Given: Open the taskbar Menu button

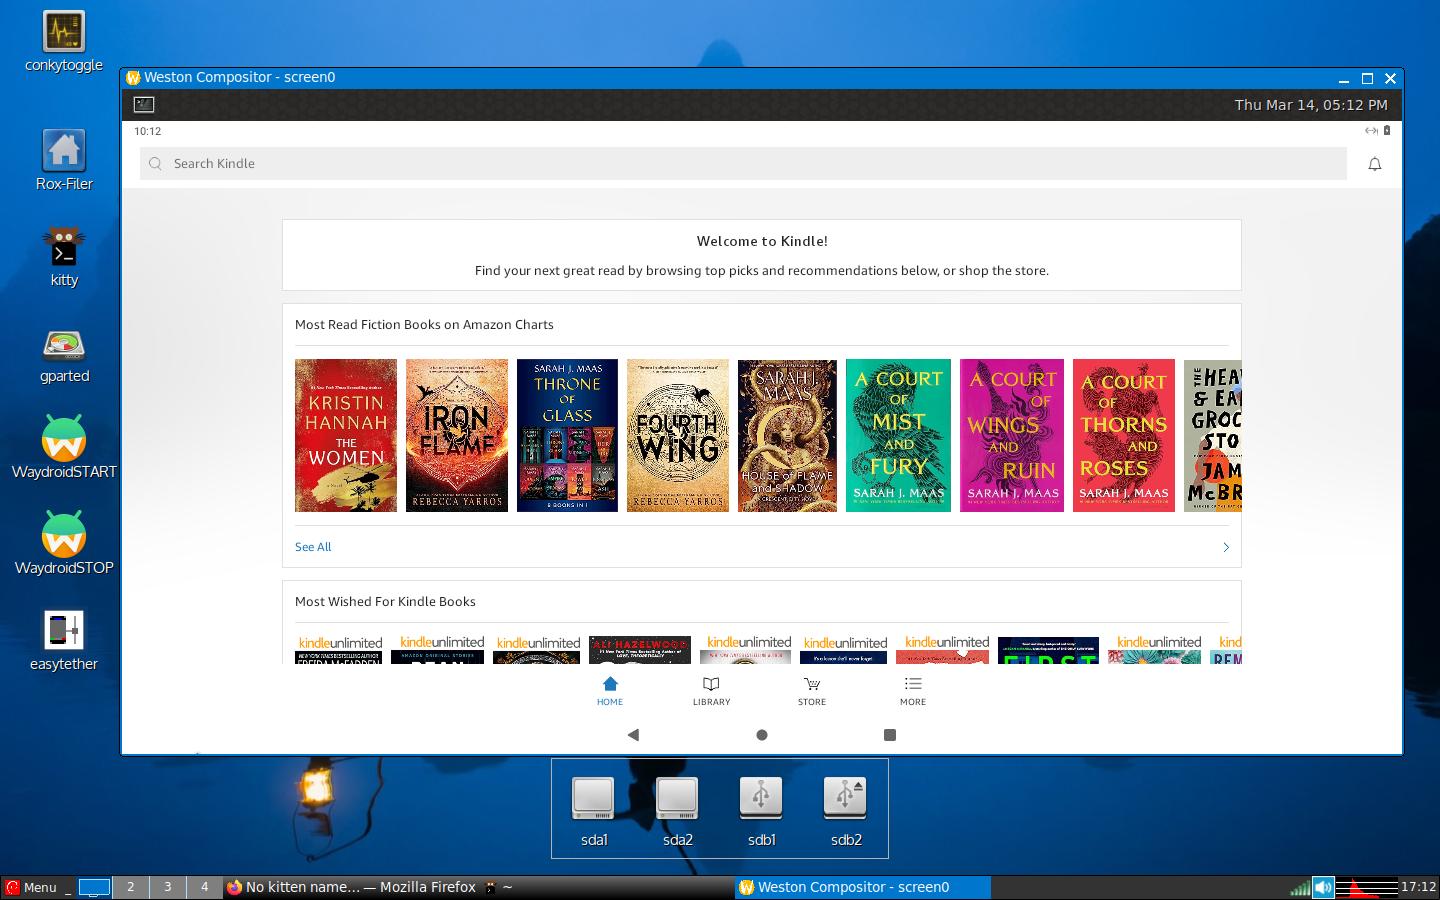Looking at the screenshot, I should coord(31,887).
